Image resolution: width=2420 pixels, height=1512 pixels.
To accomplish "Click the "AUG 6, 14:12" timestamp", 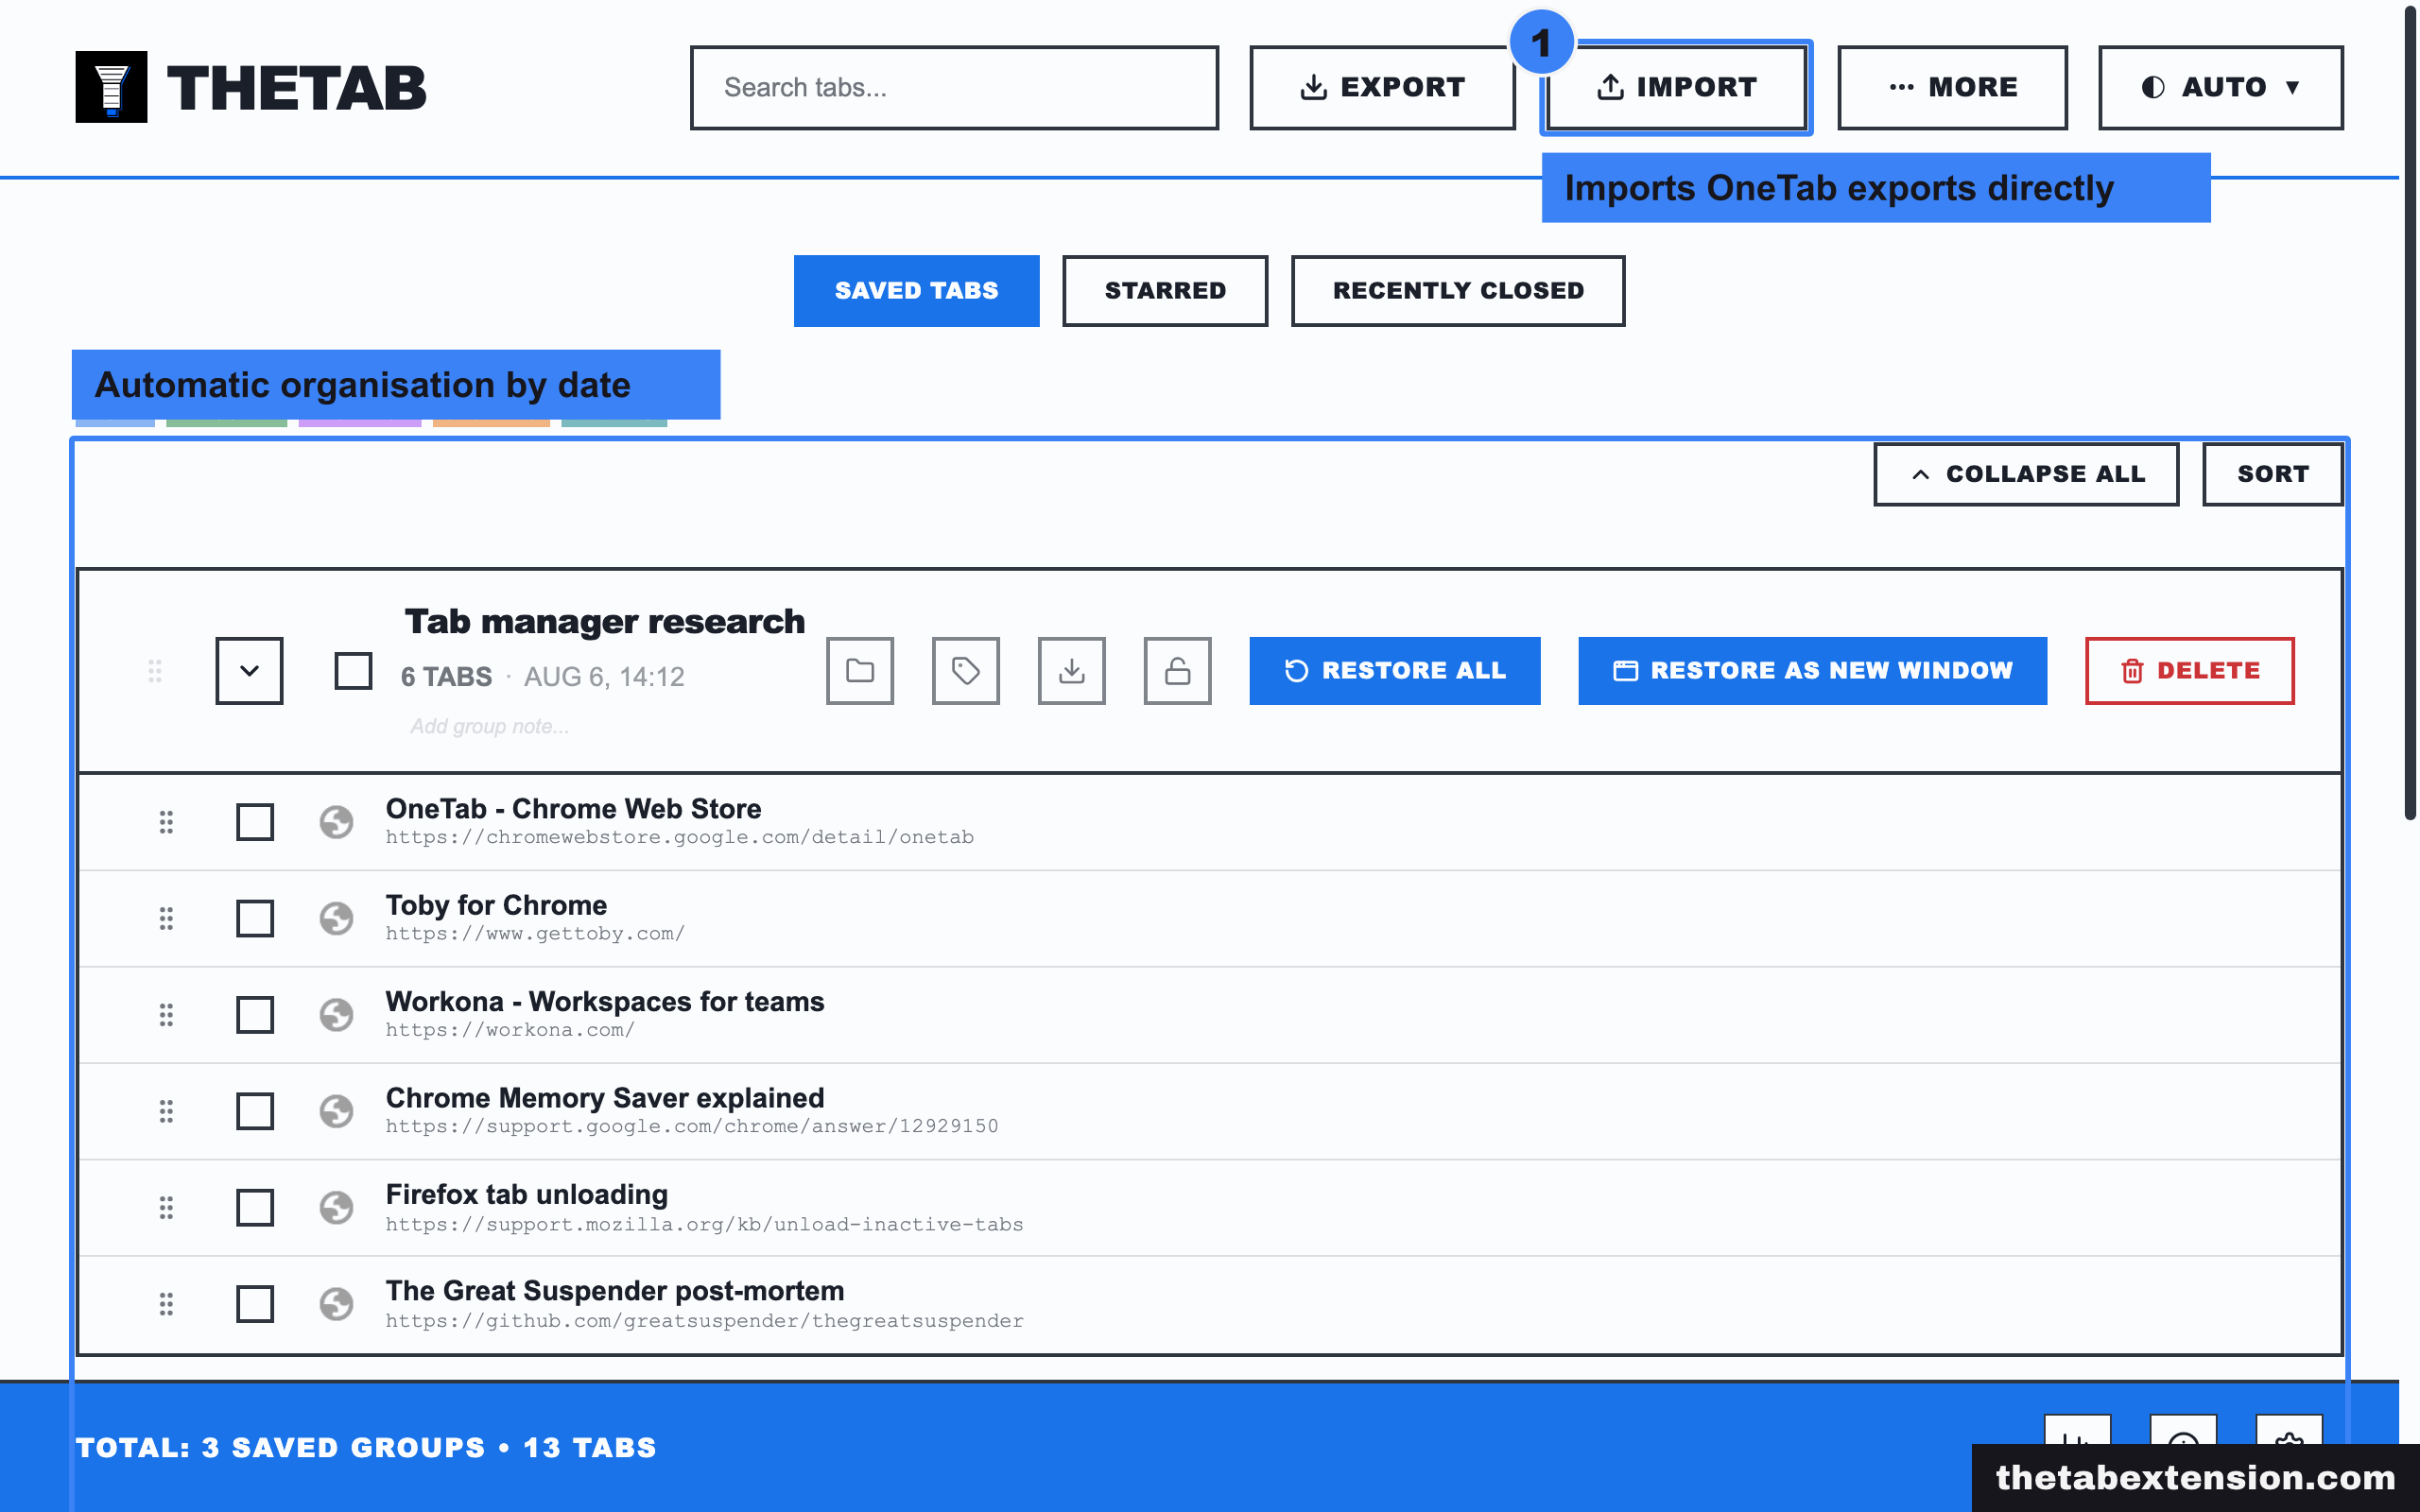I will coord(604,677).
